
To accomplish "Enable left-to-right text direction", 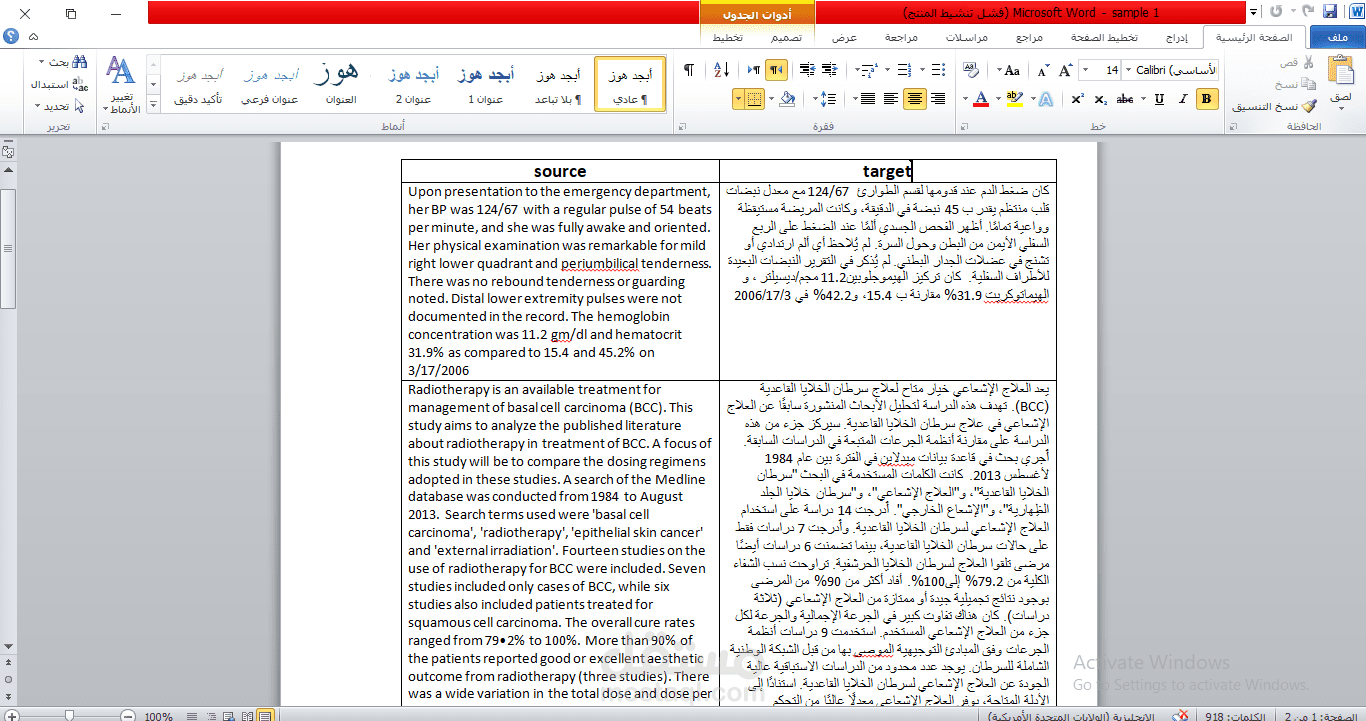I will [x=754, y=70].
